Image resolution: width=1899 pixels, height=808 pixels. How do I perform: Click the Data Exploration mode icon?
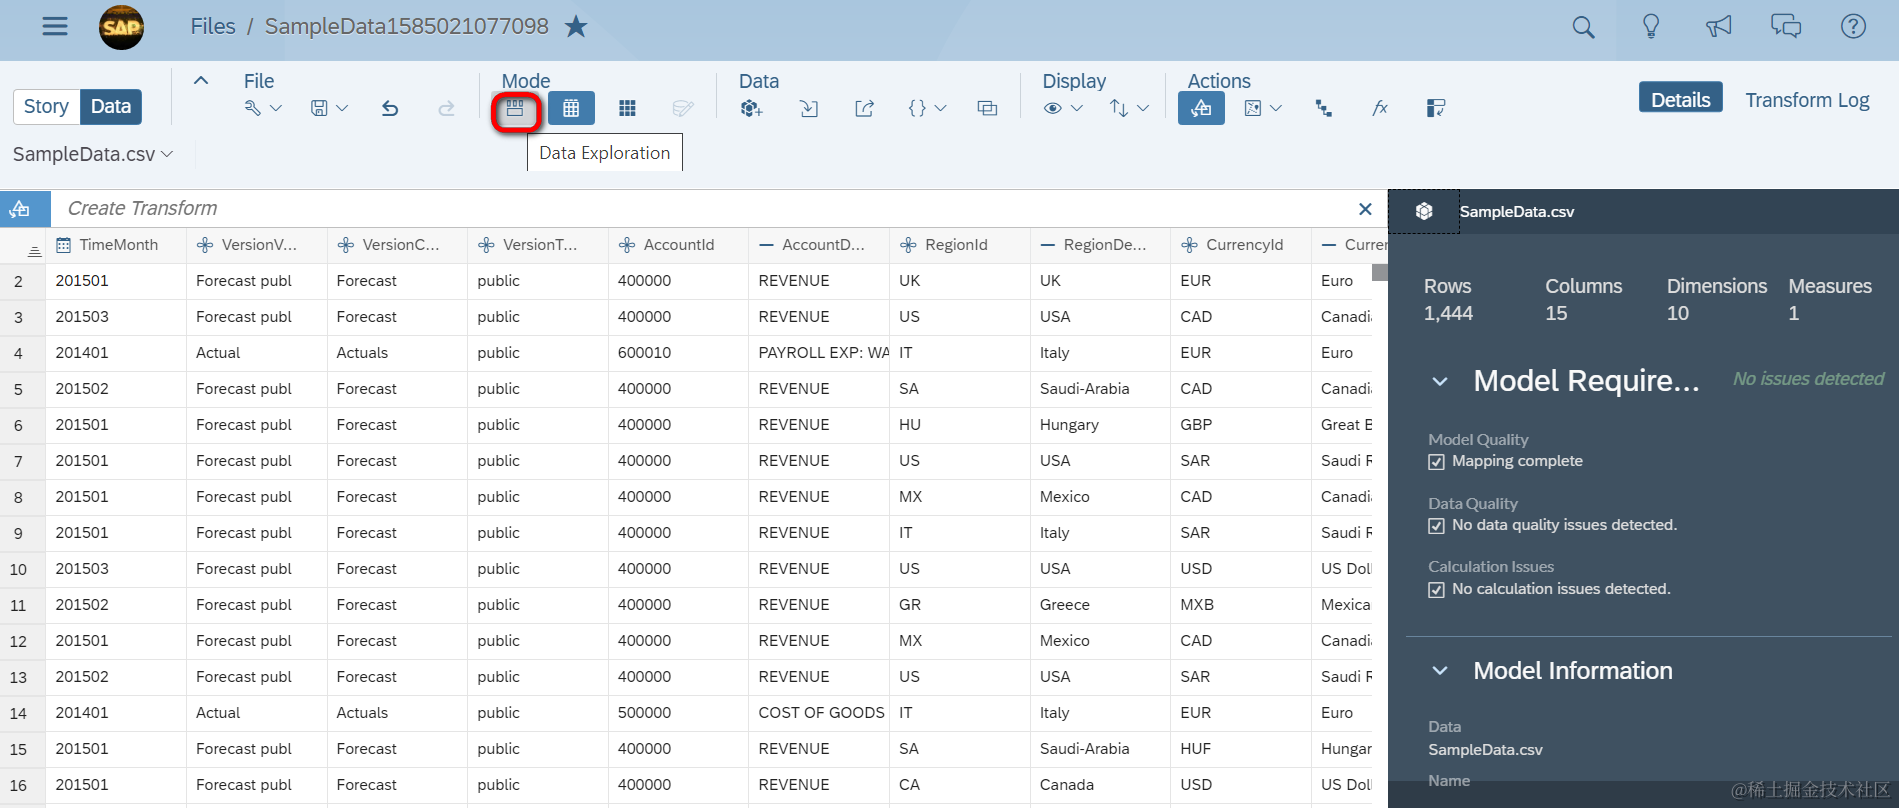tap(515, 109)
